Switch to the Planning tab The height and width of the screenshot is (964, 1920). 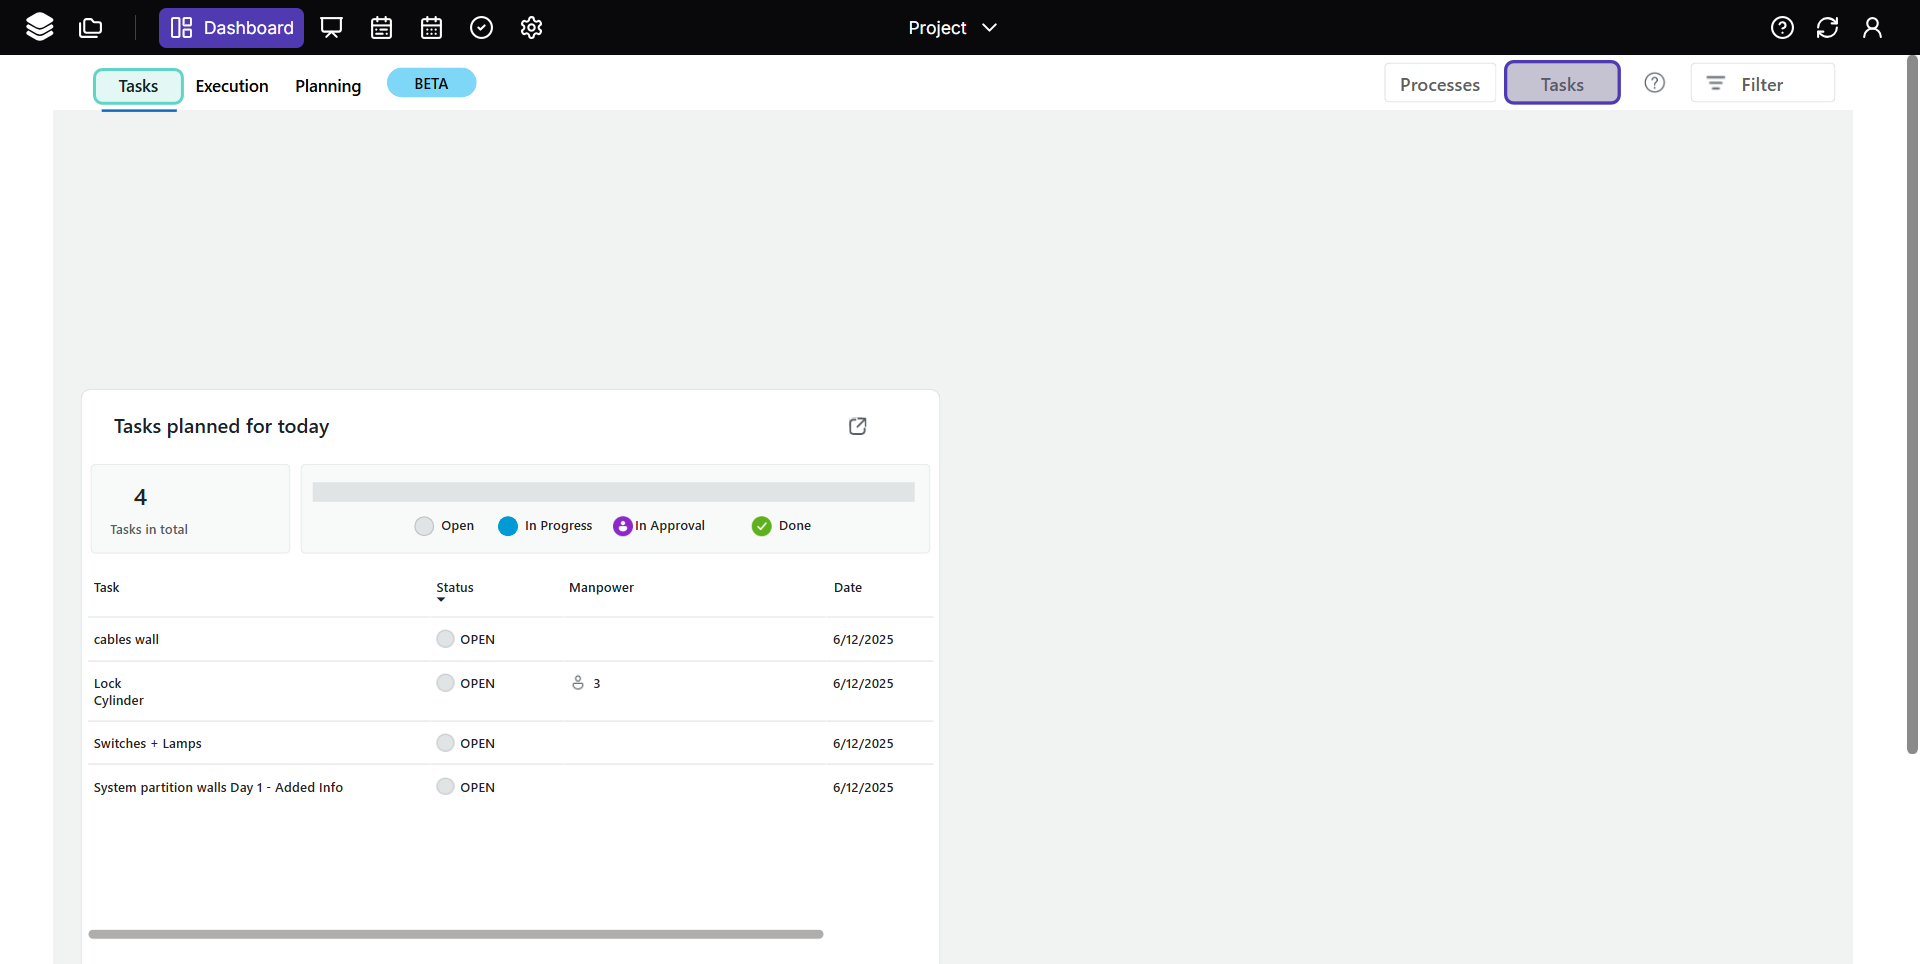328,86
